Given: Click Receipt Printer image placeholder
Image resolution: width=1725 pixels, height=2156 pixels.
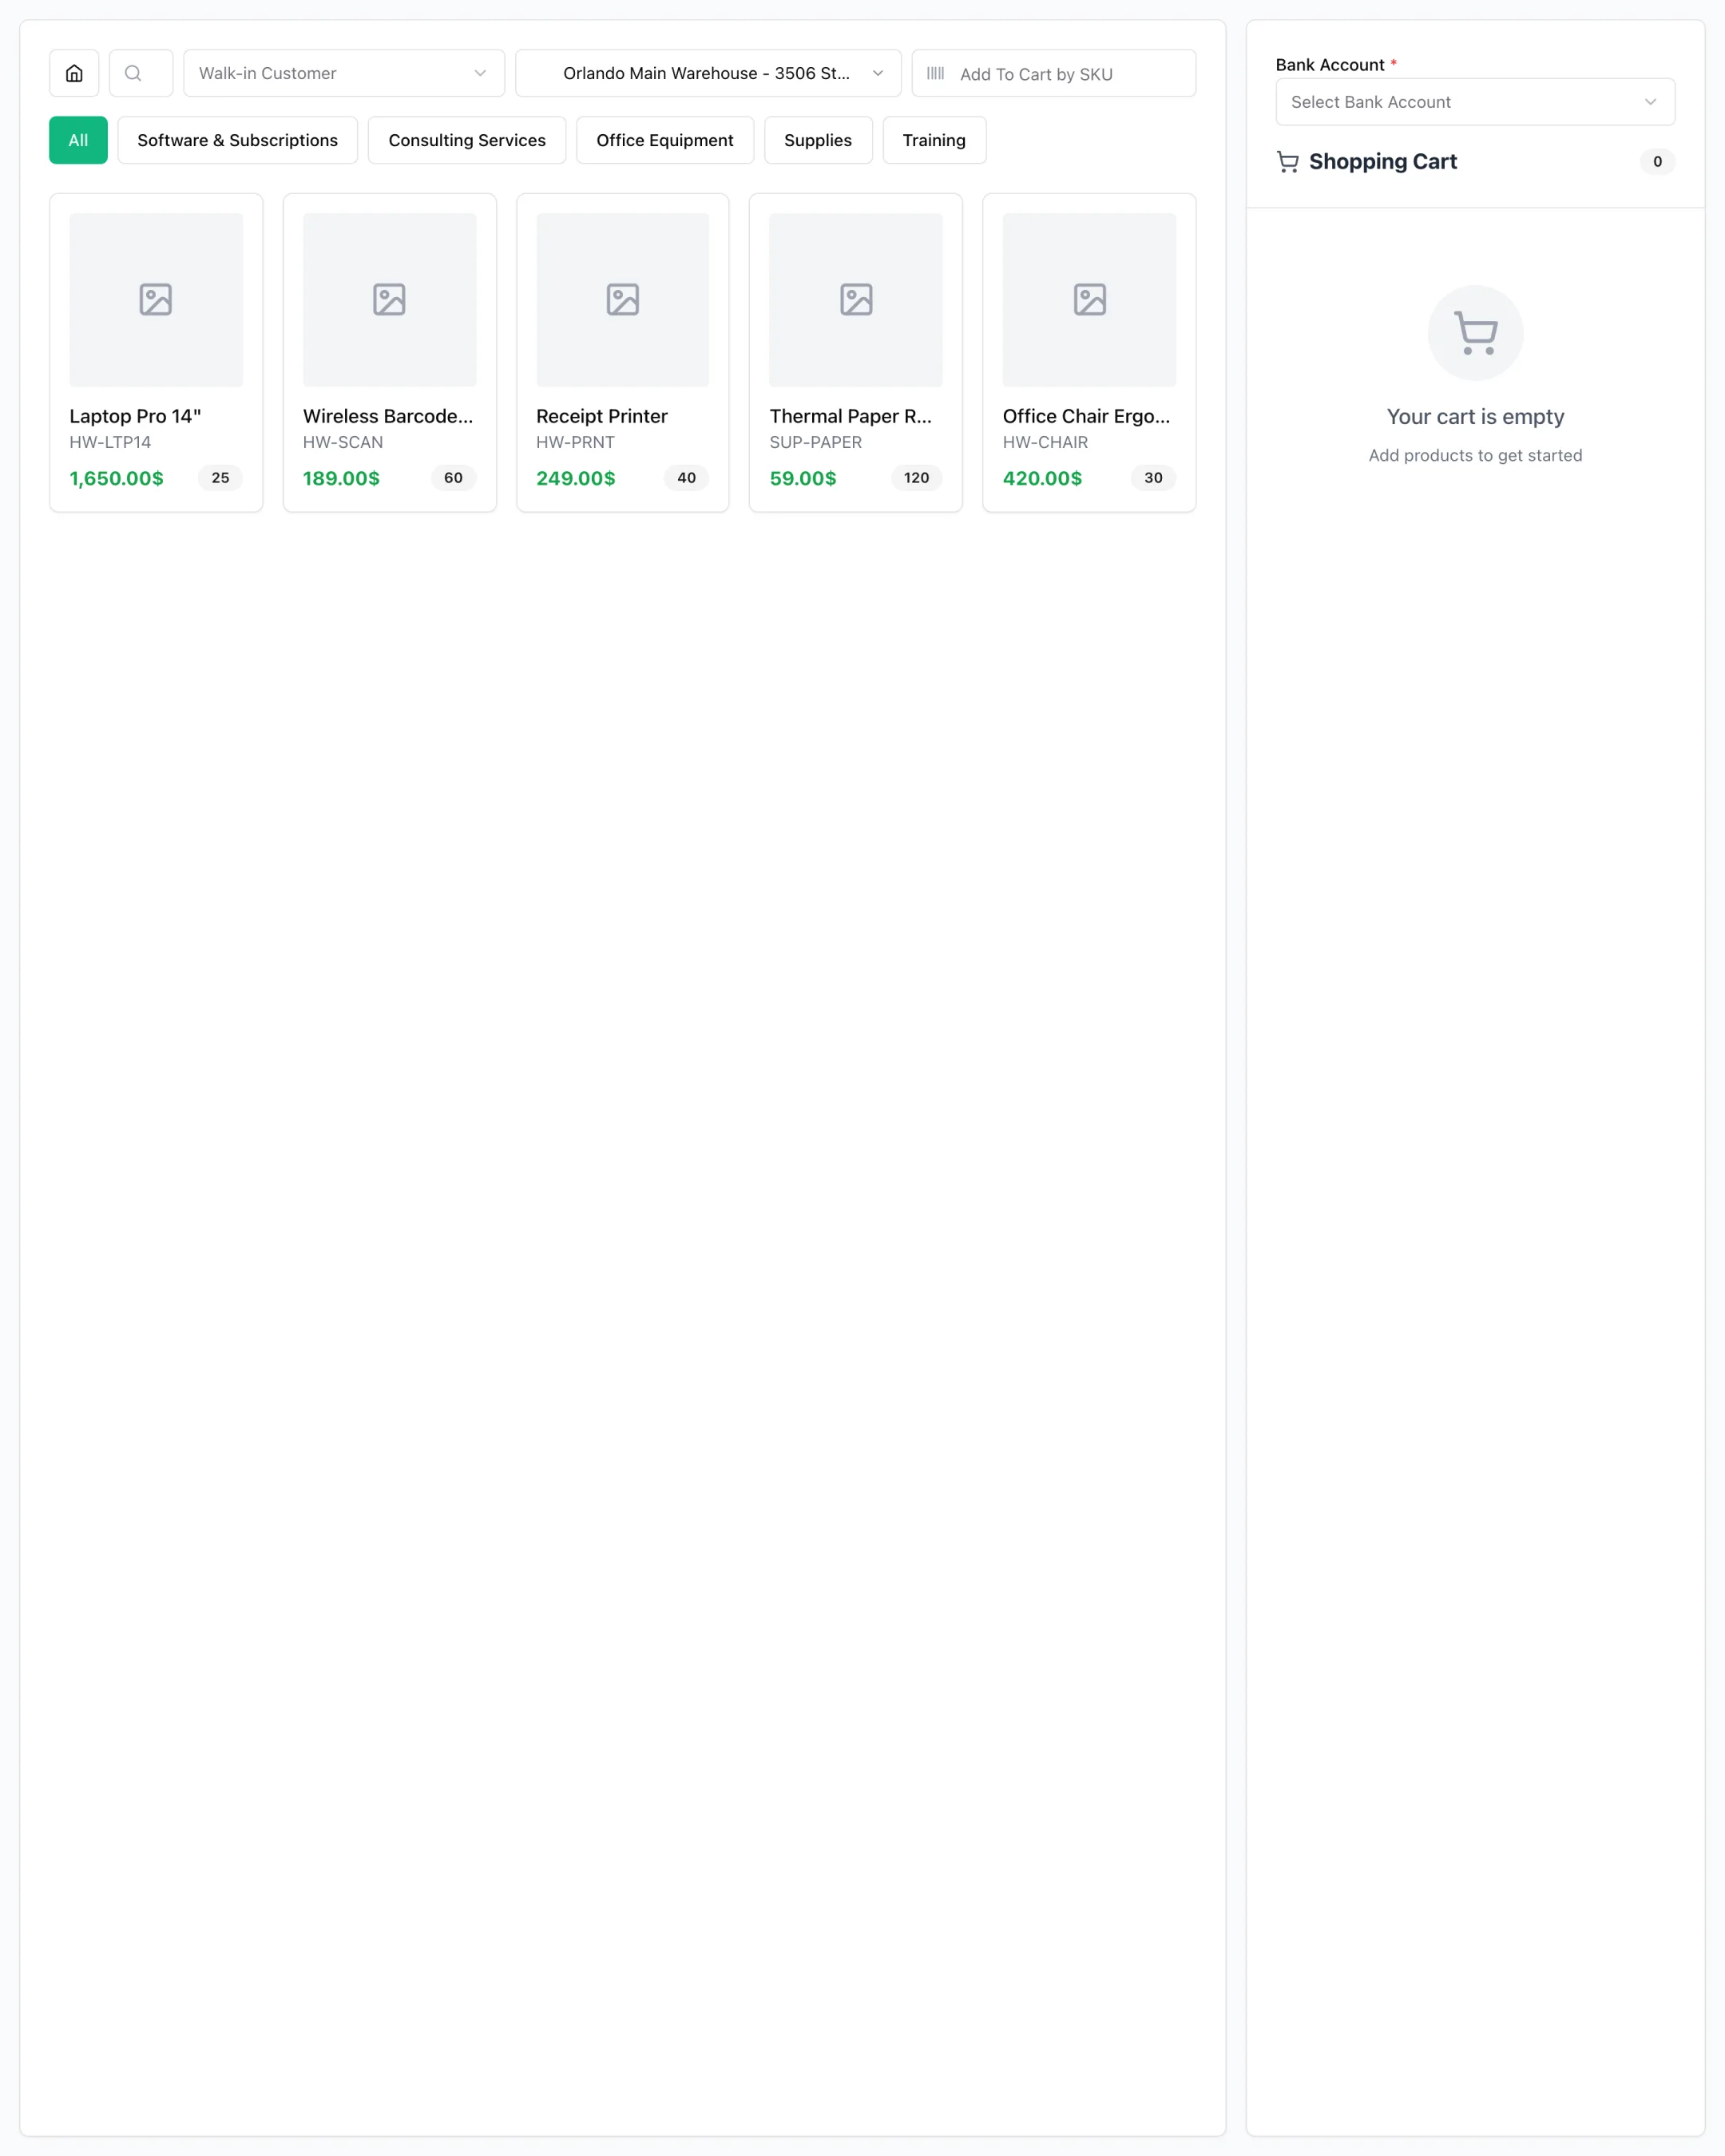Looking at the screenshot, I should (622, 299).
